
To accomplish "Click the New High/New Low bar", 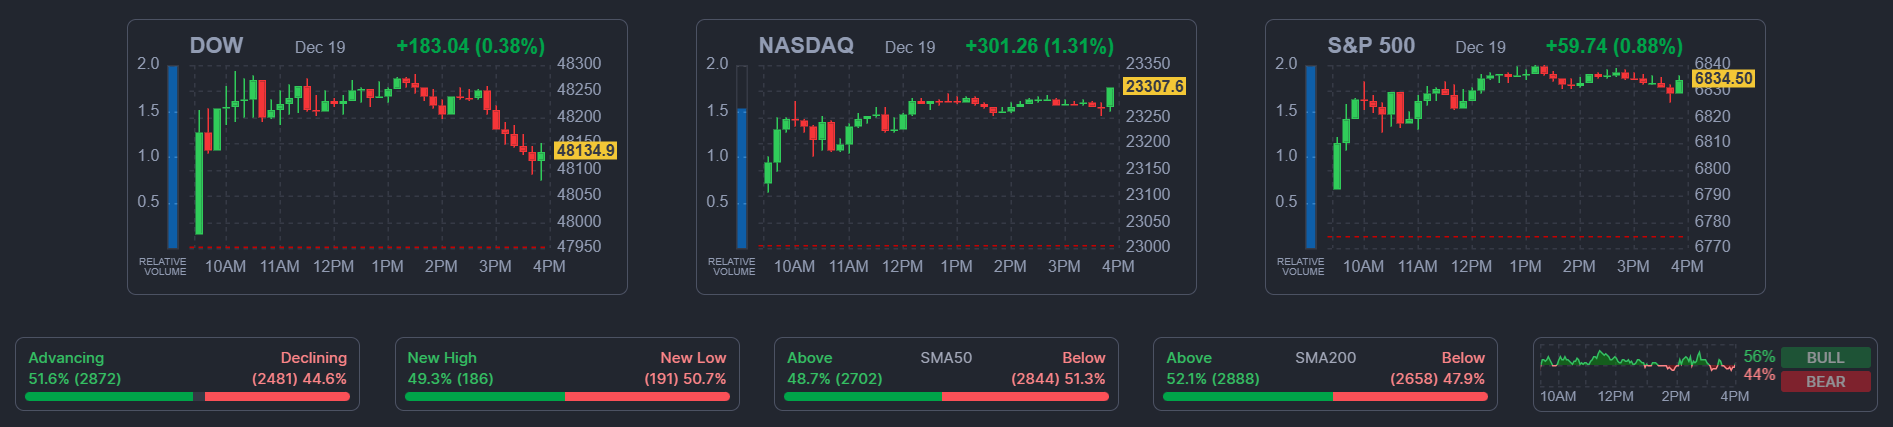I will click(566, 397).
